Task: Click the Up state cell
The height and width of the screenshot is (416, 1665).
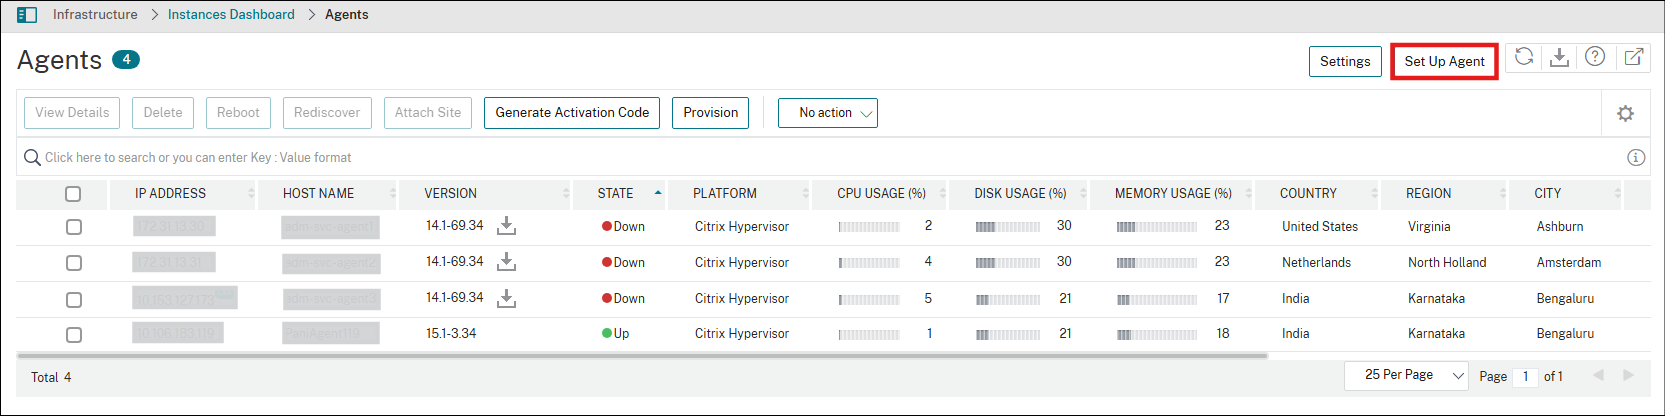Action: 615,334
